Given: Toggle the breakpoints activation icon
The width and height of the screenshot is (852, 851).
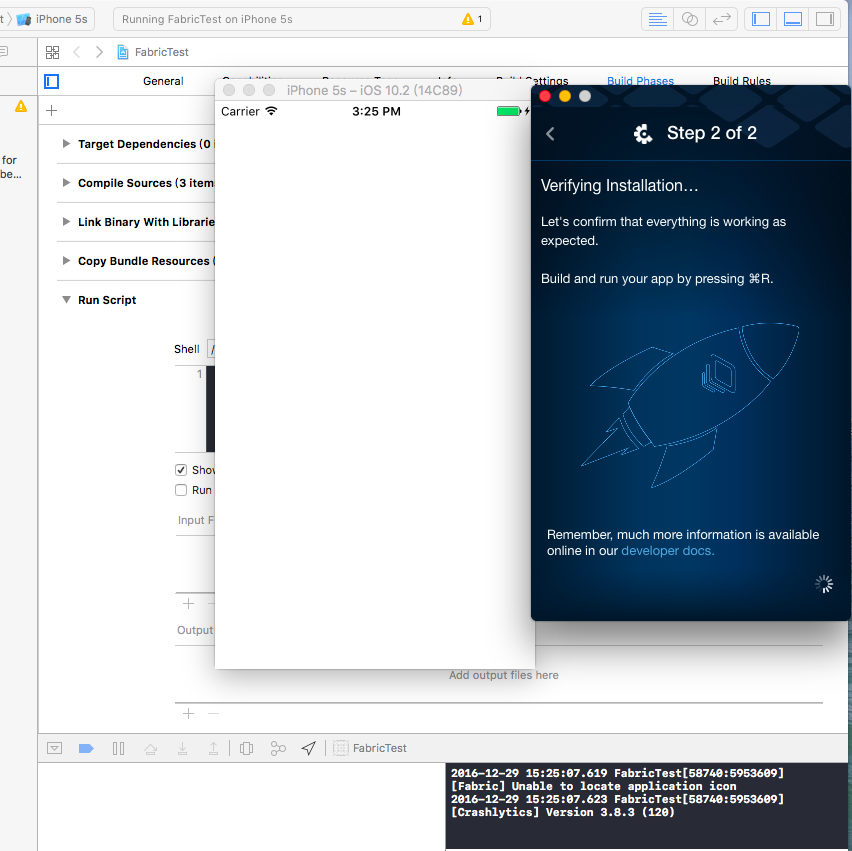Looking at the screenshot, I should pyautogui.click(x=86, y=748).
